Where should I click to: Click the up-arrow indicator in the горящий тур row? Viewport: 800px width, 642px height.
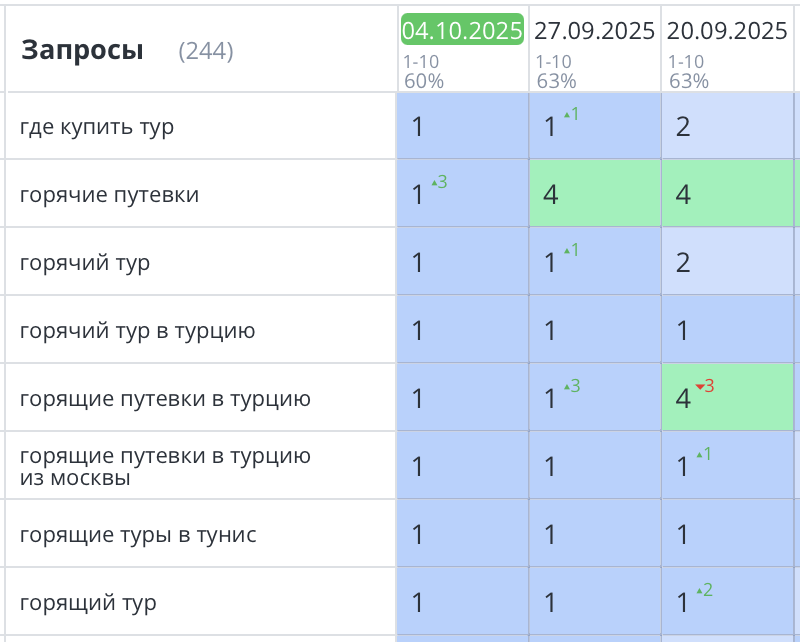tap(698, 590)
